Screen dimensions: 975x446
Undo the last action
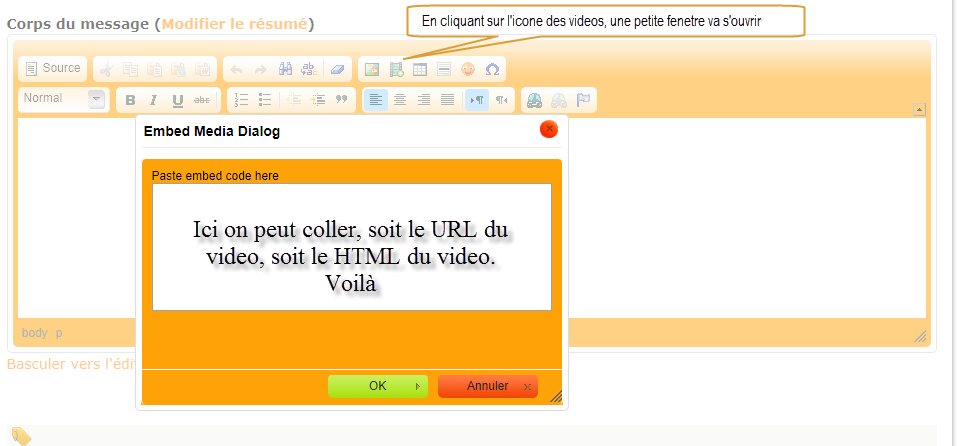click(x=236, y=69)
